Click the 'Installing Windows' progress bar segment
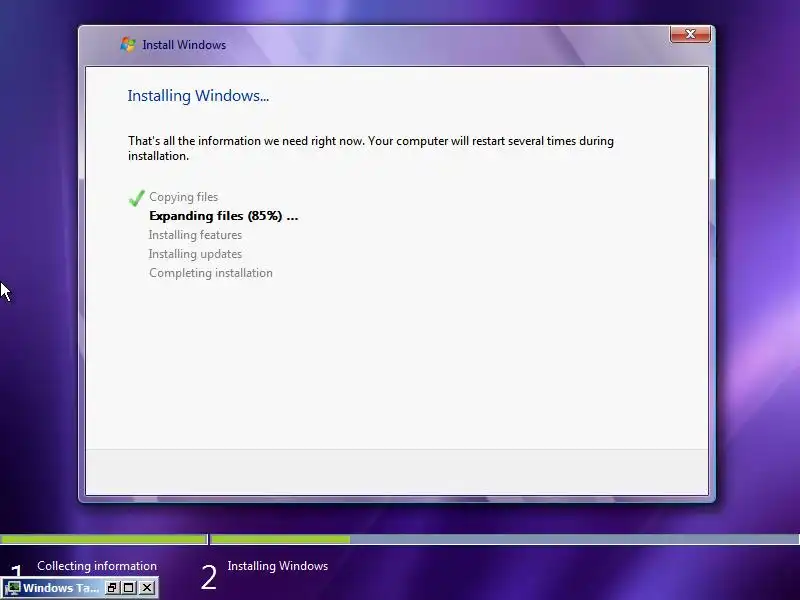Screen dimensions: 800x600 505,539
